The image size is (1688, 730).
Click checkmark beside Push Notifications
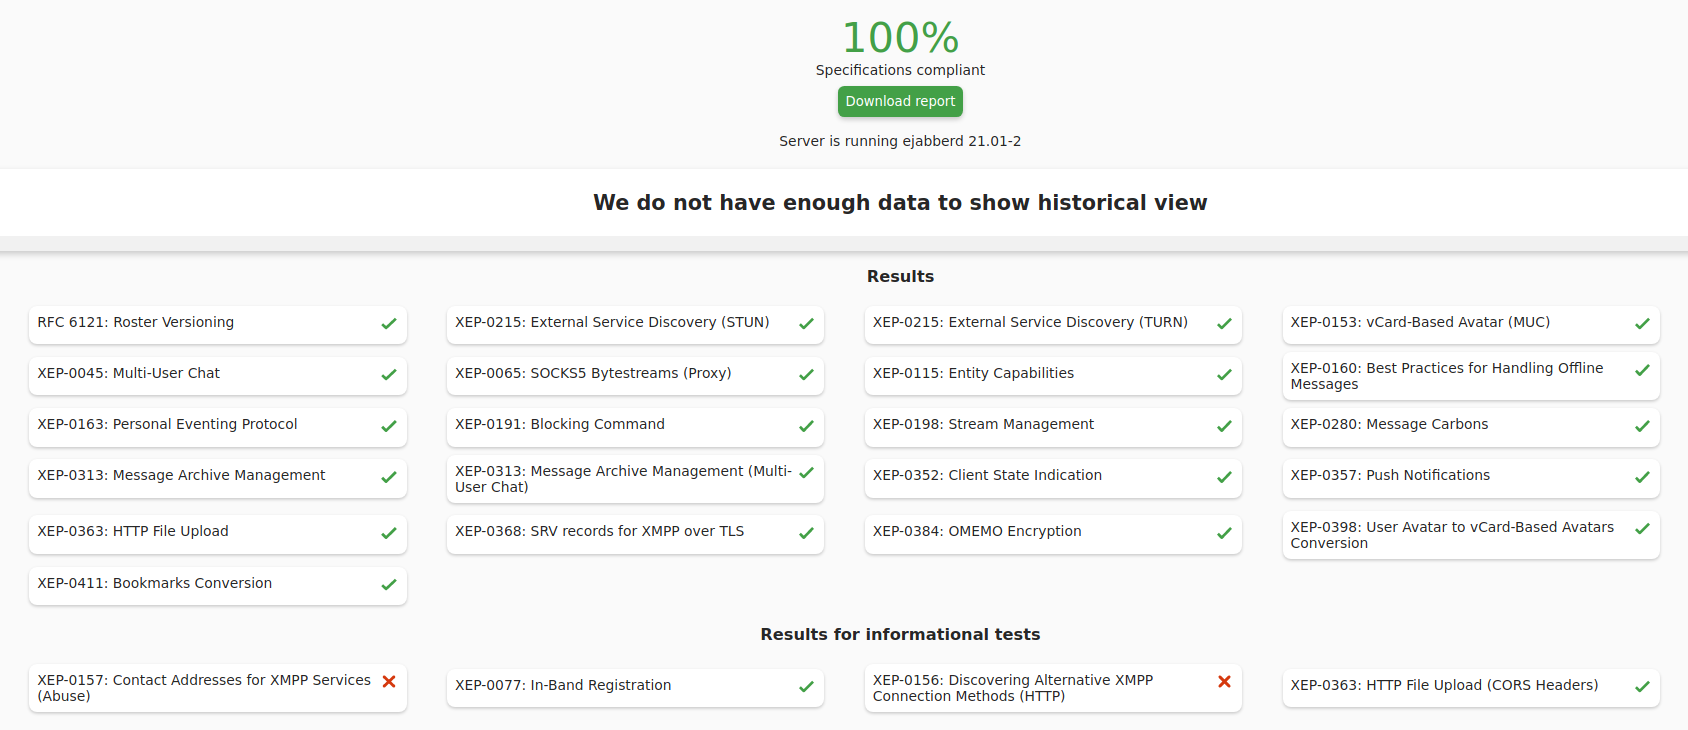[x=1642, y=477]
